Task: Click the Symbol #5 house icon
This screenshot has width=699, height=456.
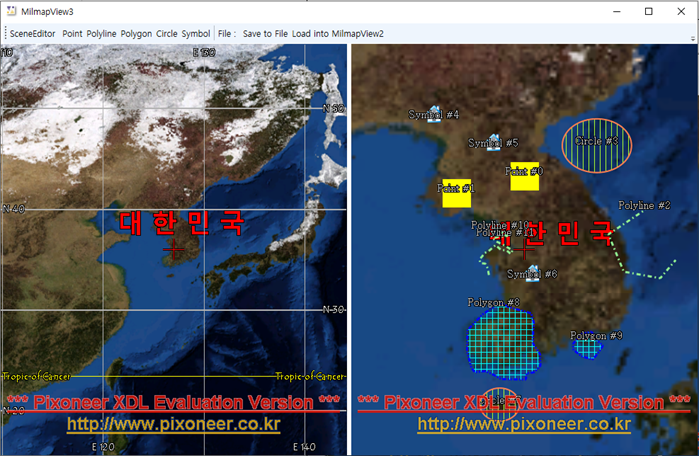Action: (x=493, y=142)
